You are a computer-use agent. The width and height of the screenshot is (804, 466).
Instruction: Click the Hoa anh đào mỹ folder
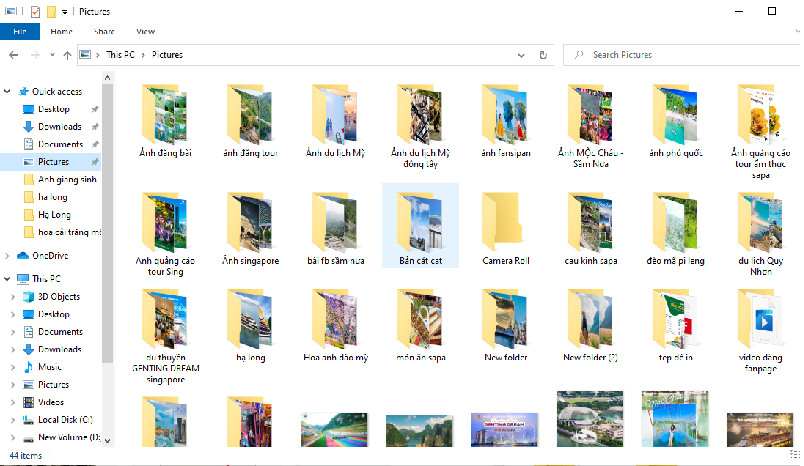point(335,326)
